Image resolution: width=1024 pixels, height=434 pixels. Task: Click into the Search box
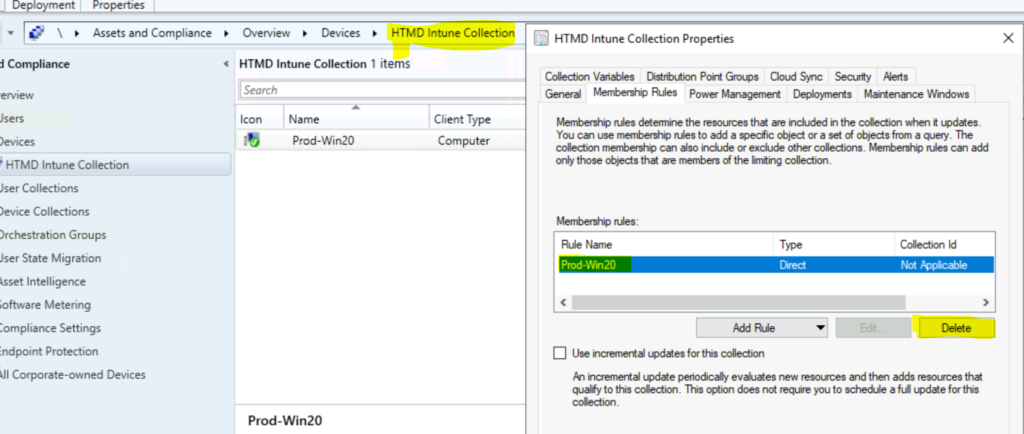383,90
